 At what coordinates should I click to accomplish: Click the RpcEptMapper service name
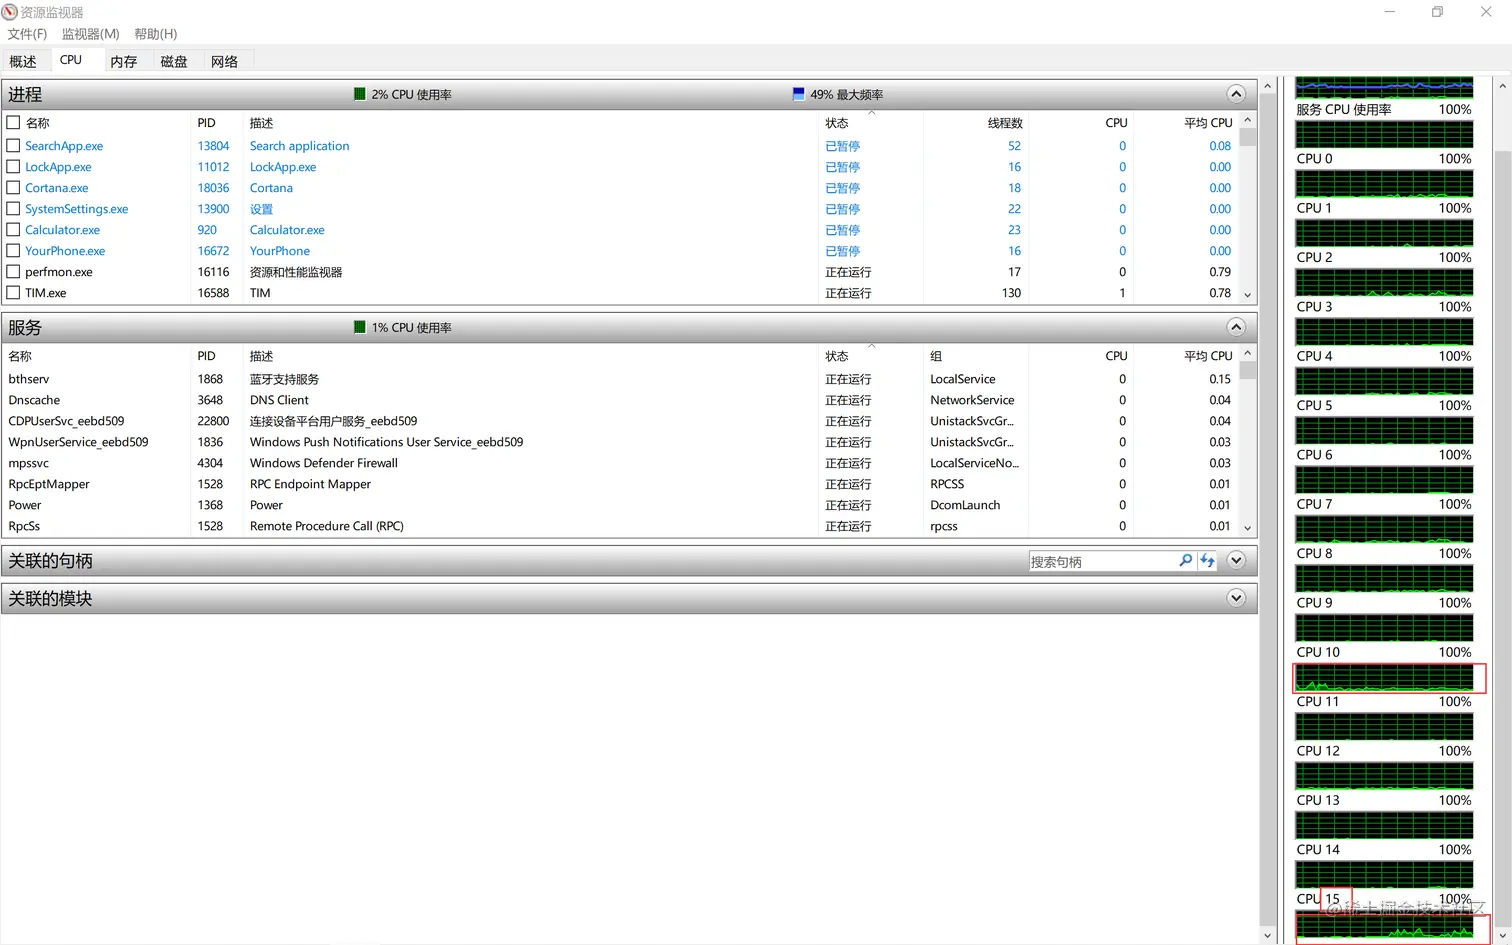(x=49, y=484)
